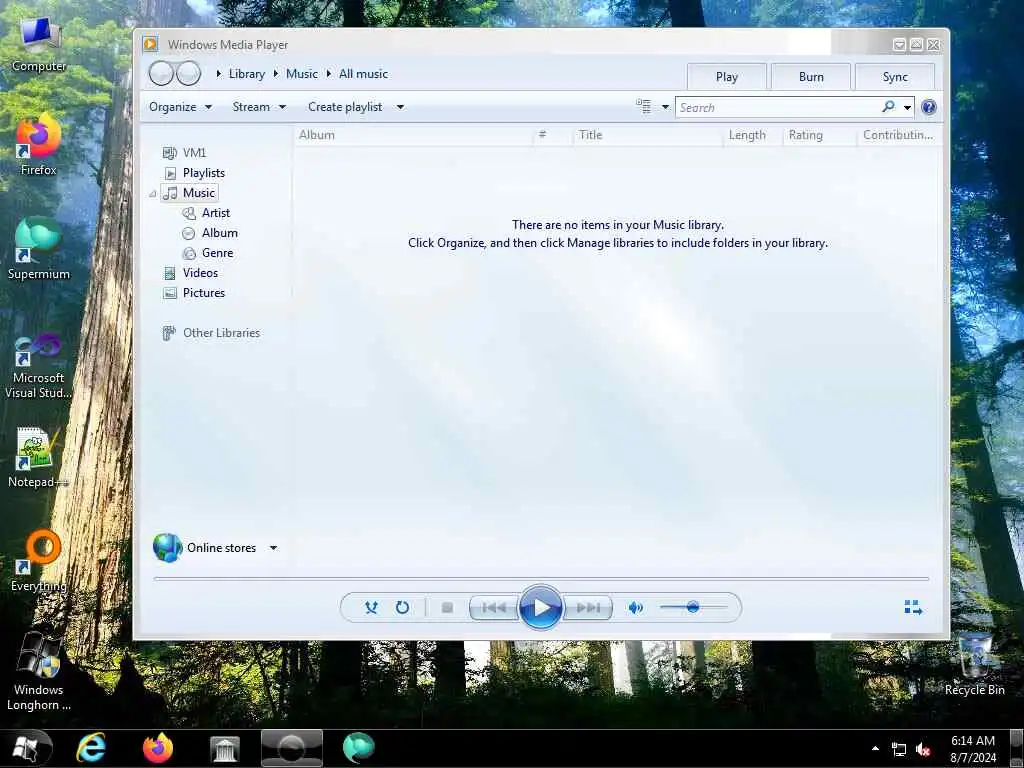Click the Back navigation button

pos(161,74)
